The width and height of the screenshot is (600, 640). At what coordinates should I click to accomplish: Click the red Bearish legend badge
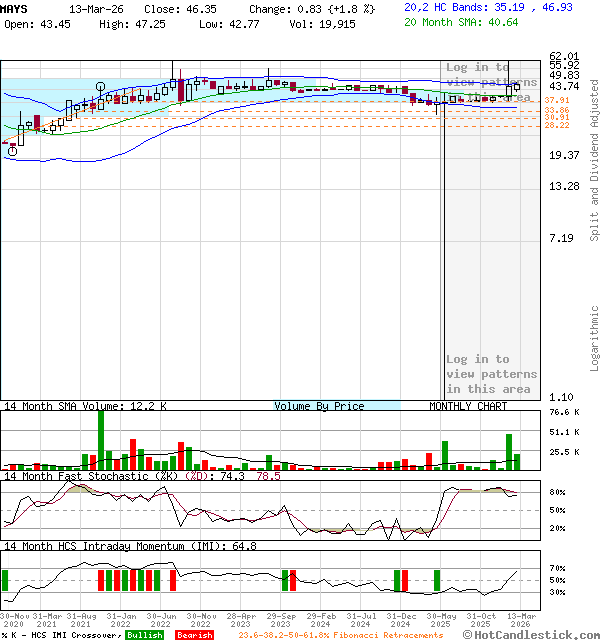click(x=194, y=635)
